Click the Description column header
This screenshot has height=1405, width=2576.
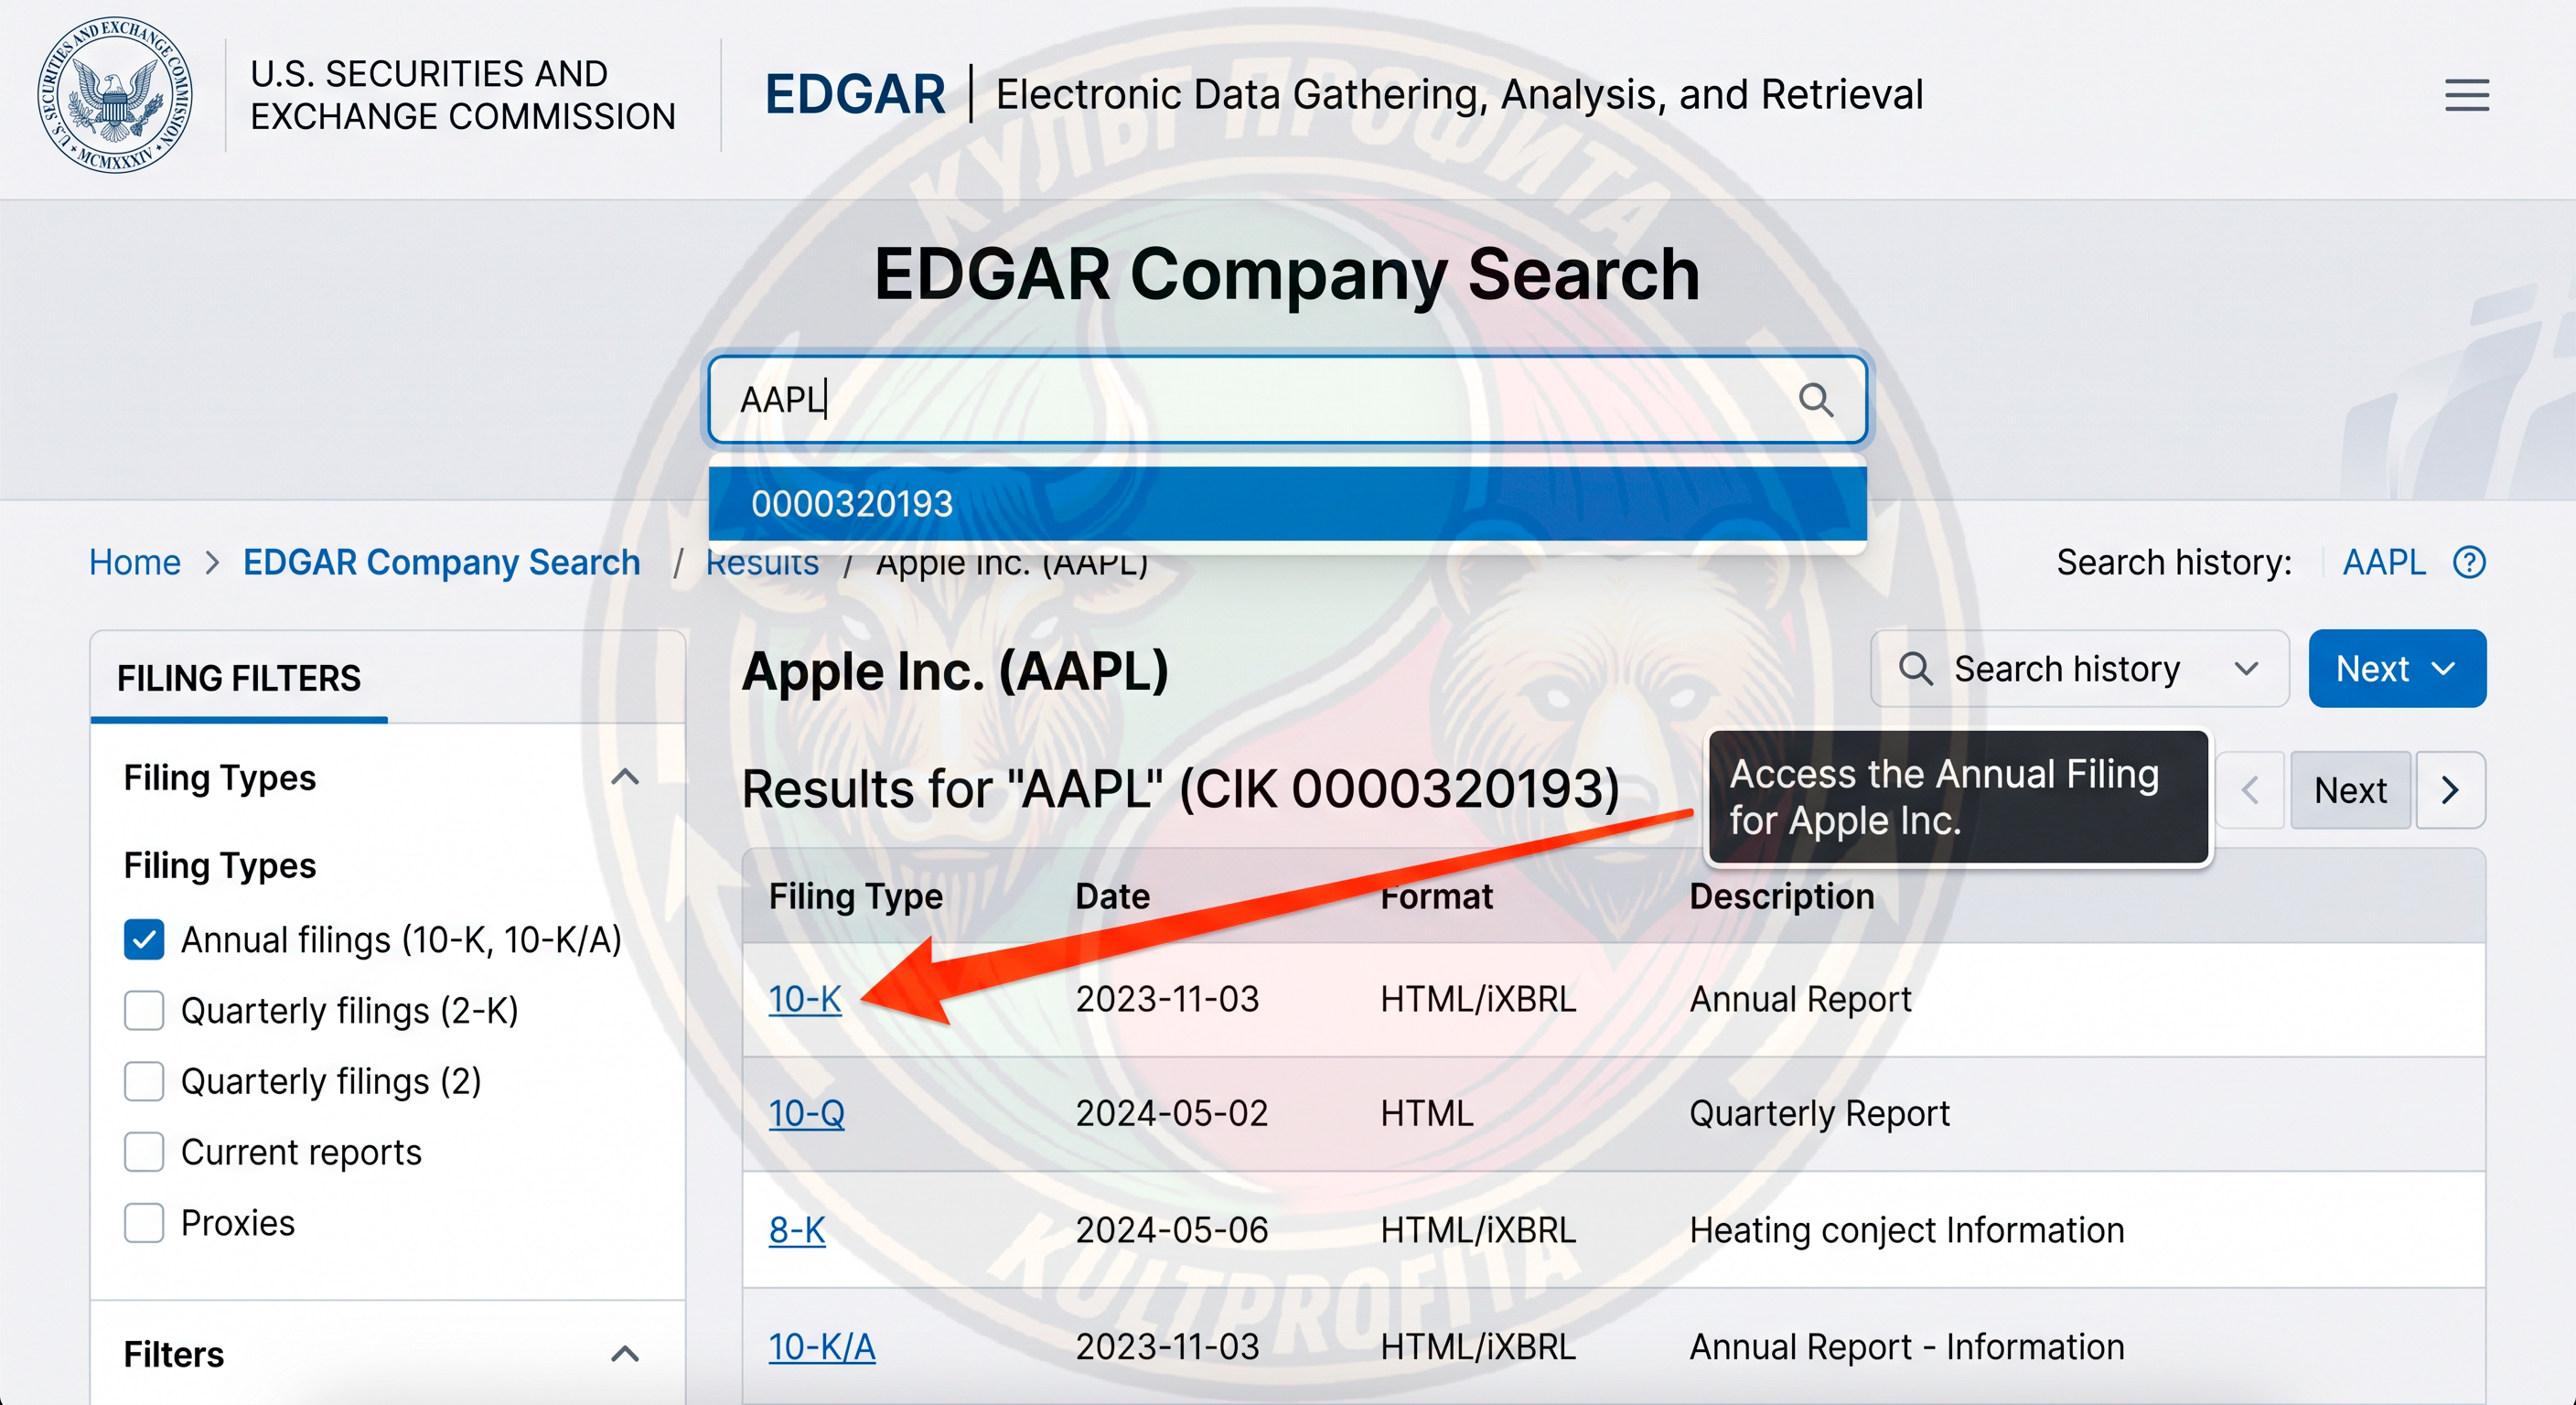tap(1782, 896)
